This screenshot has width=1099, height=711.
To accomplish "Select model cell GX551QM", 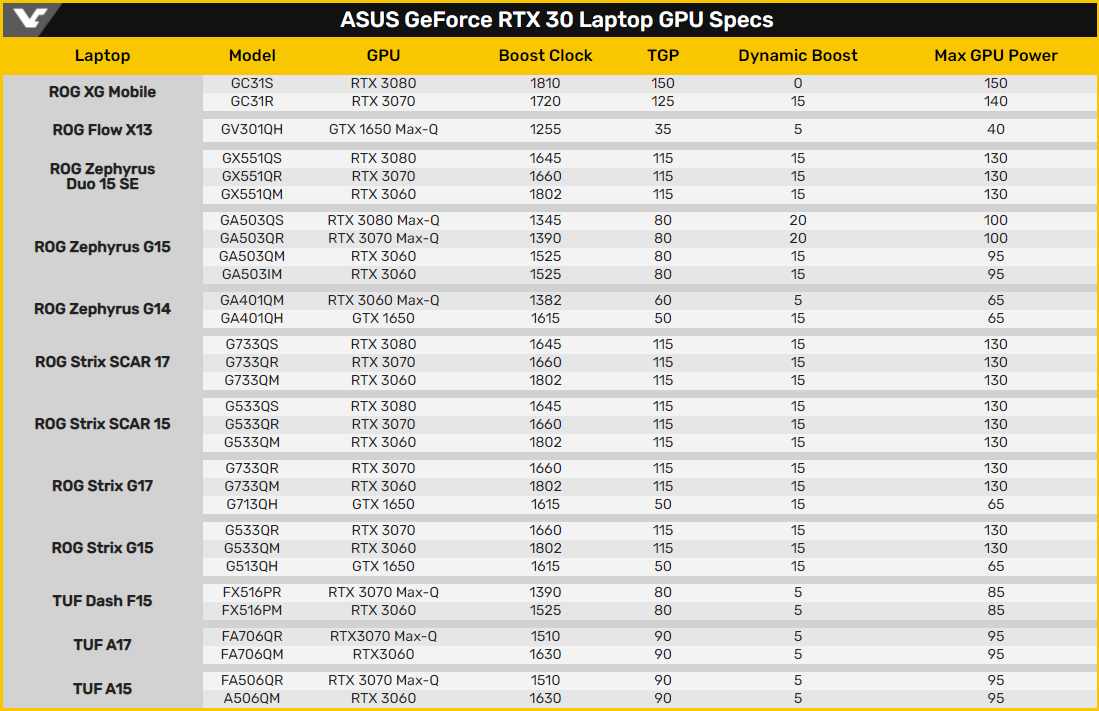I will (x=252, y=194).
